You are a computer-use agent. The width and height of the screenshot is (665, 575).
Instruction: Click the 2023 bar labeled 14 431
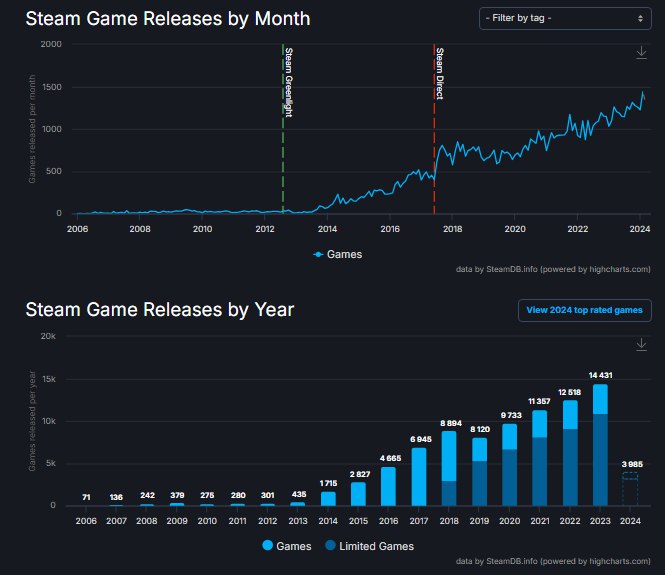tap(600, 445)
